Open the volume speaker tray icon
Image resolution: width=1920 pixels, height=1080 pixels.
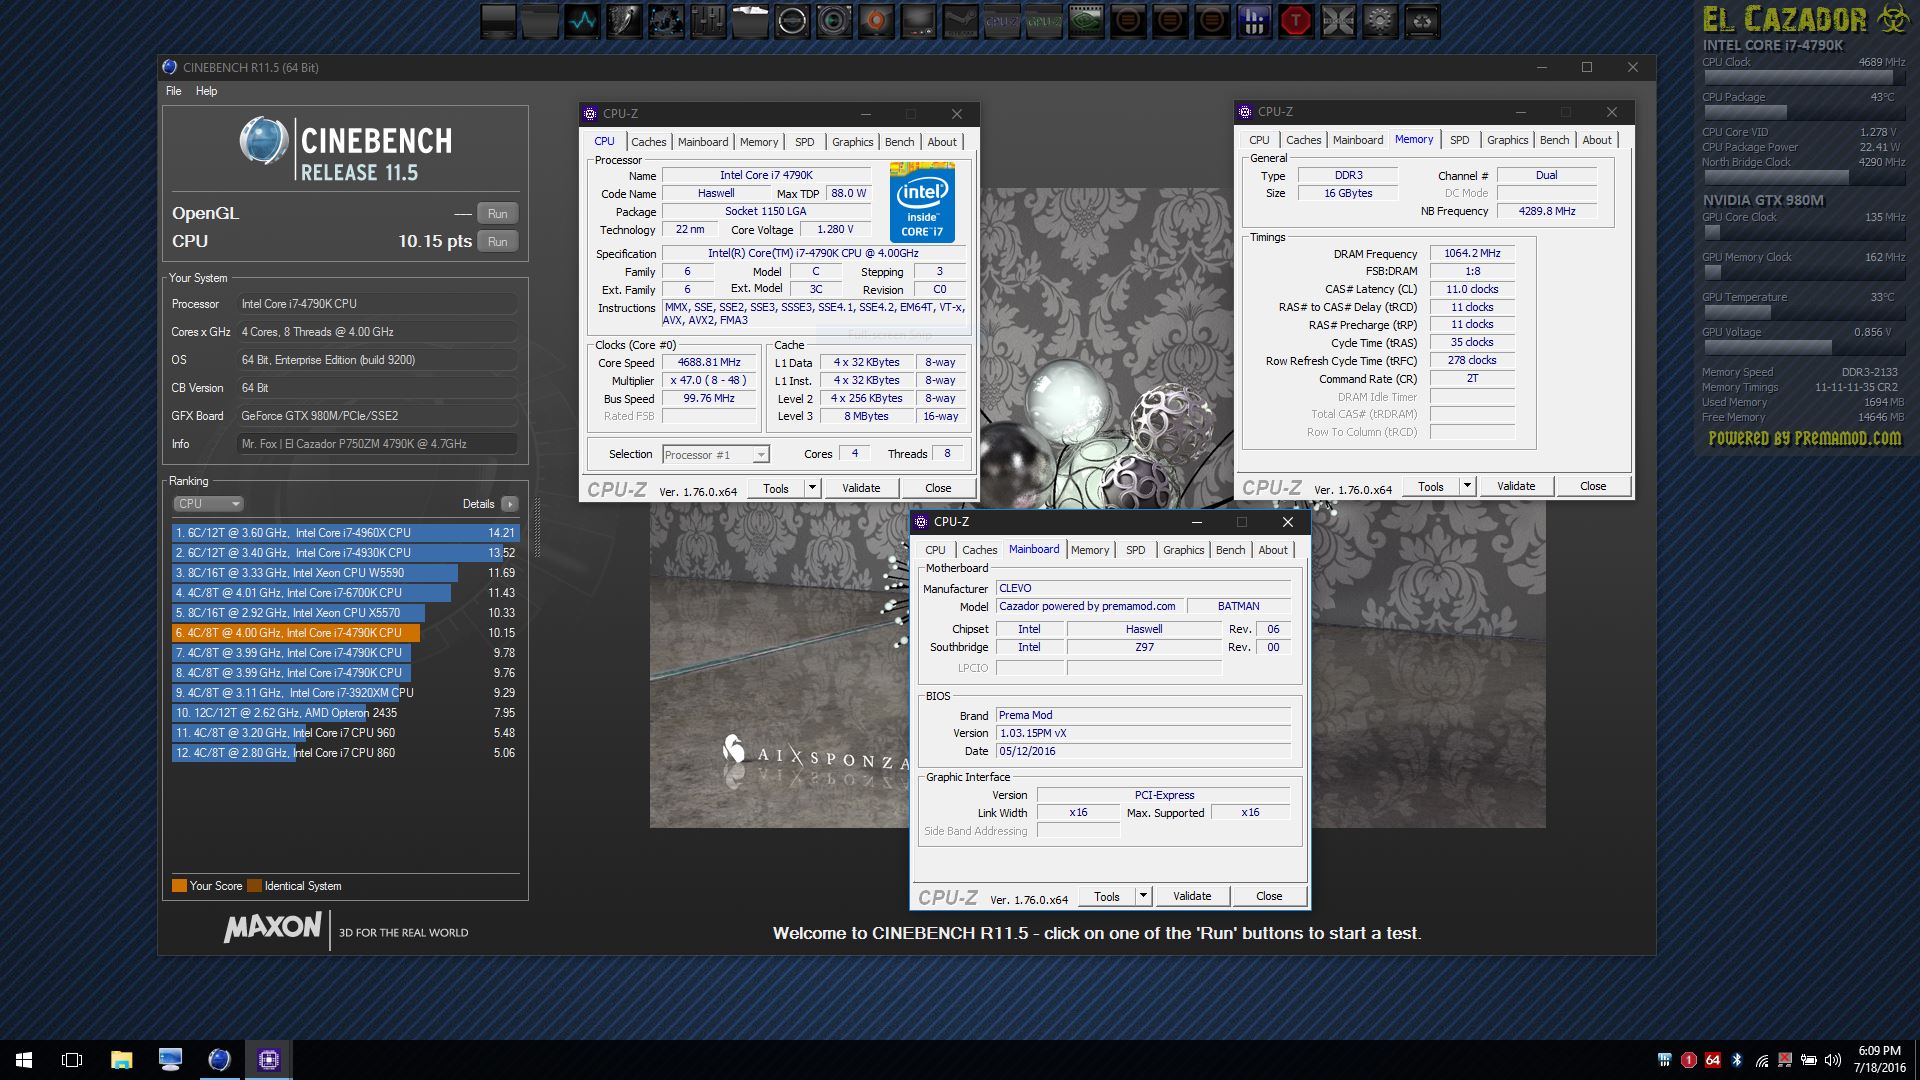[1833, 1060]
